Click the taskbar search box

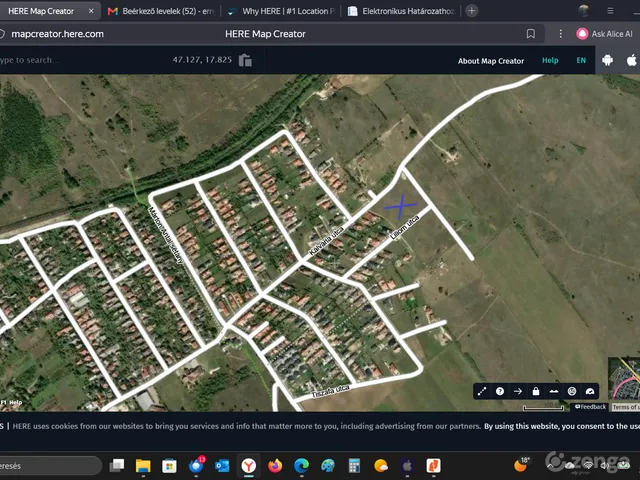[49, 466]
